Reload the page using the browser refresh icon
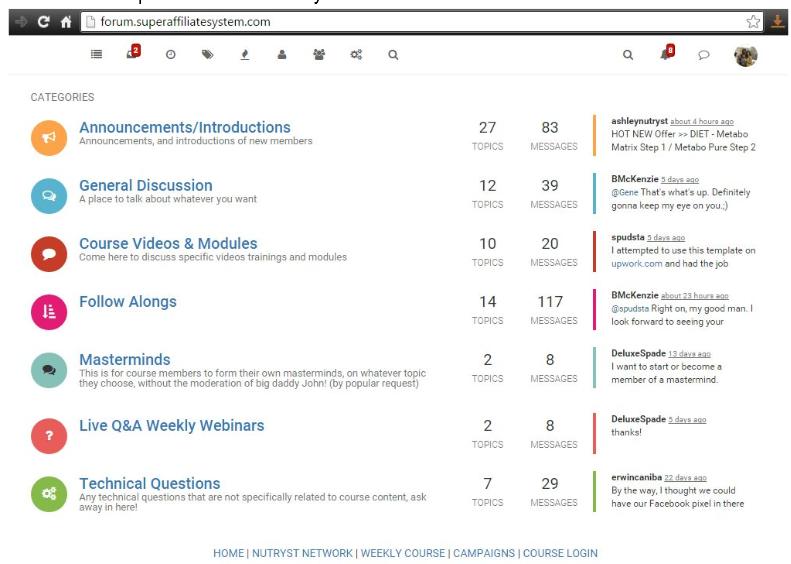Screen dimensions: 791x564 [x=43, y=22]
